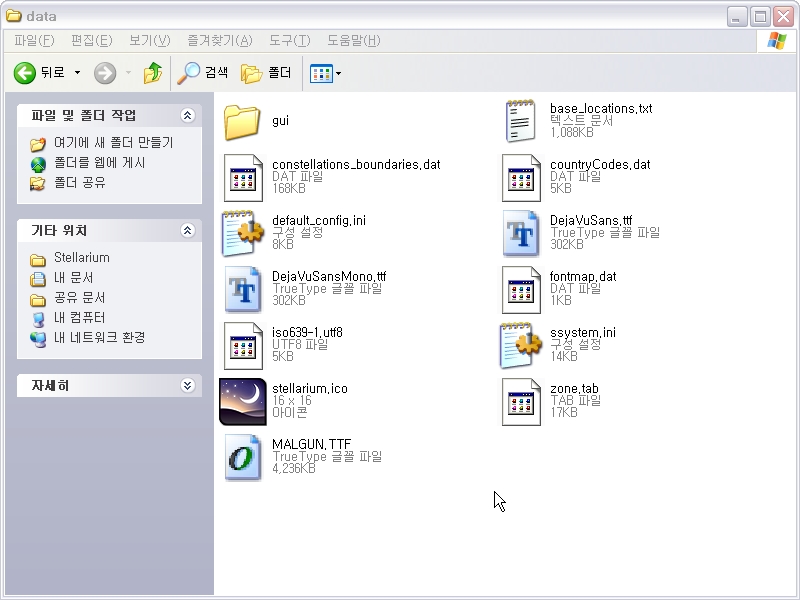The width and height of the screenshot is (800, 600).
Task: Select the iso639-1.utf8 file icon
Action: pos(243,346)
